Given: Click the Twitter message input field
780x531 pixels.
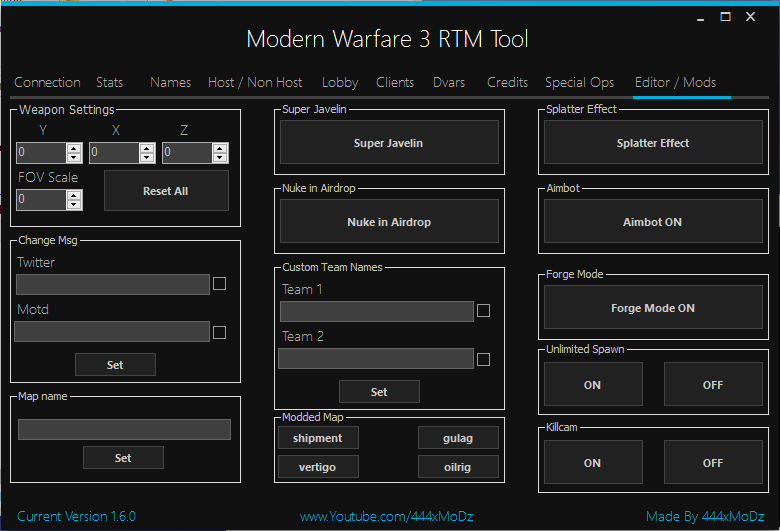Looking at the screenshot, I should [x=113, y=284].
